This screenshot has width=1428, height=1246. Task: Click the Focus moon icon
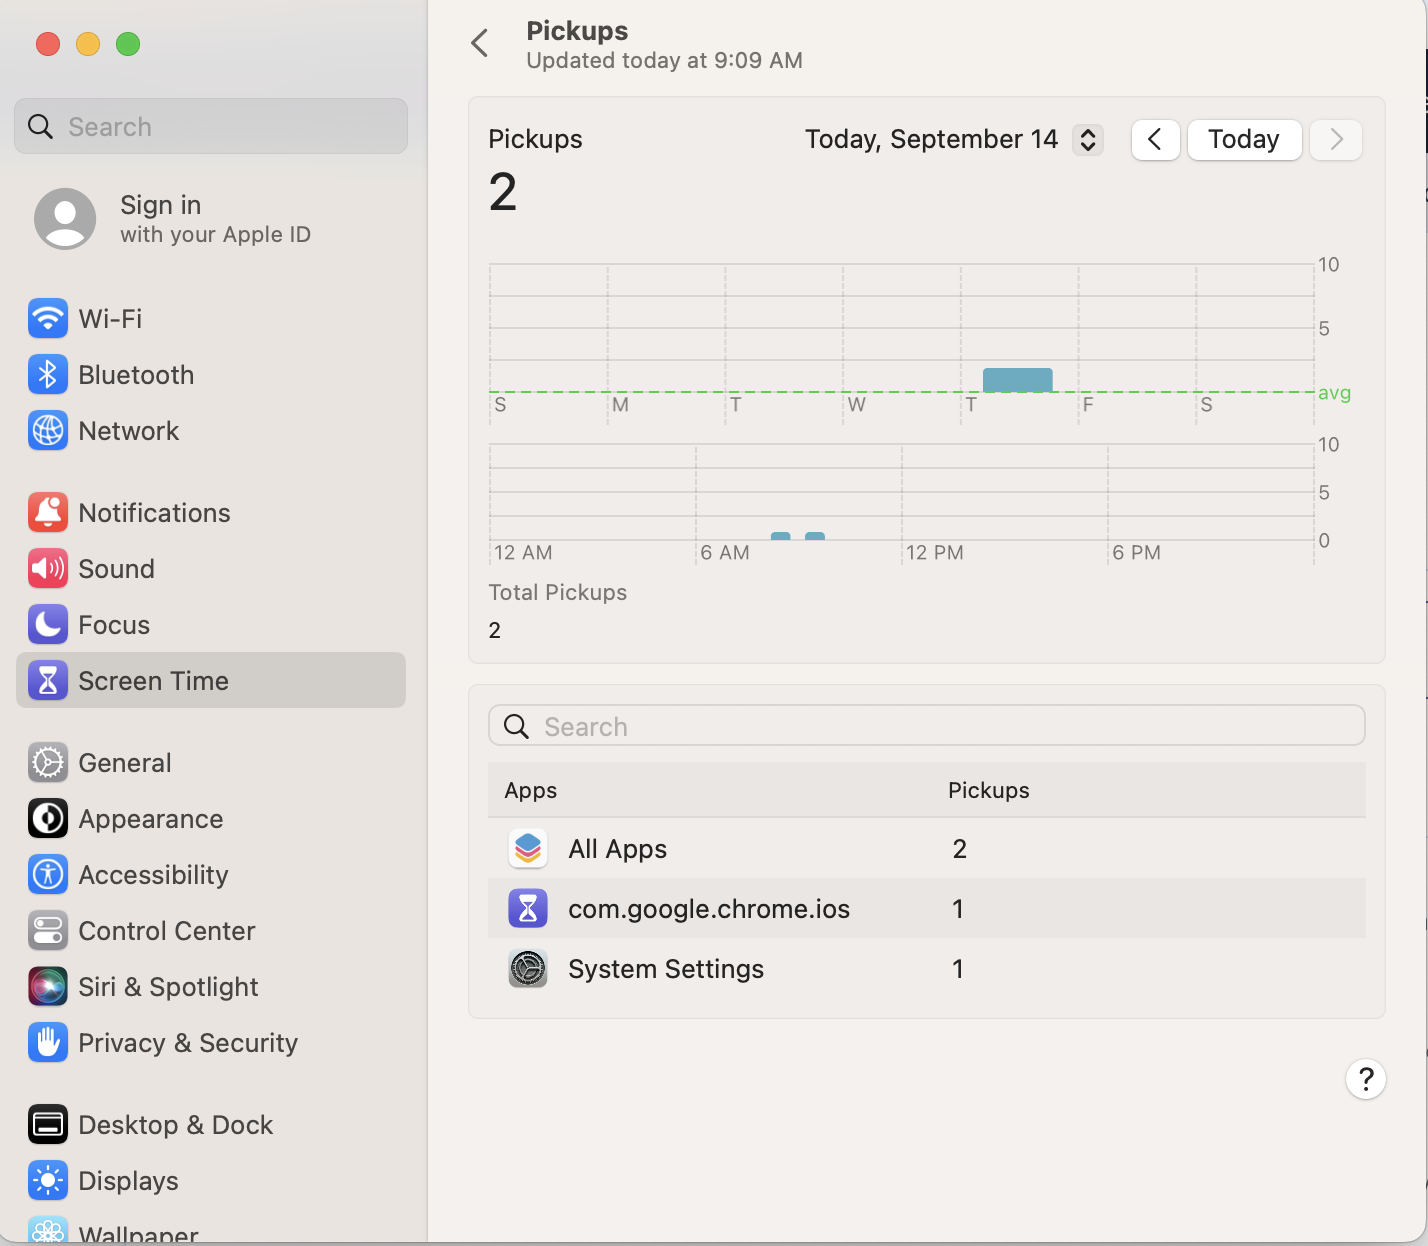point(48,625)
